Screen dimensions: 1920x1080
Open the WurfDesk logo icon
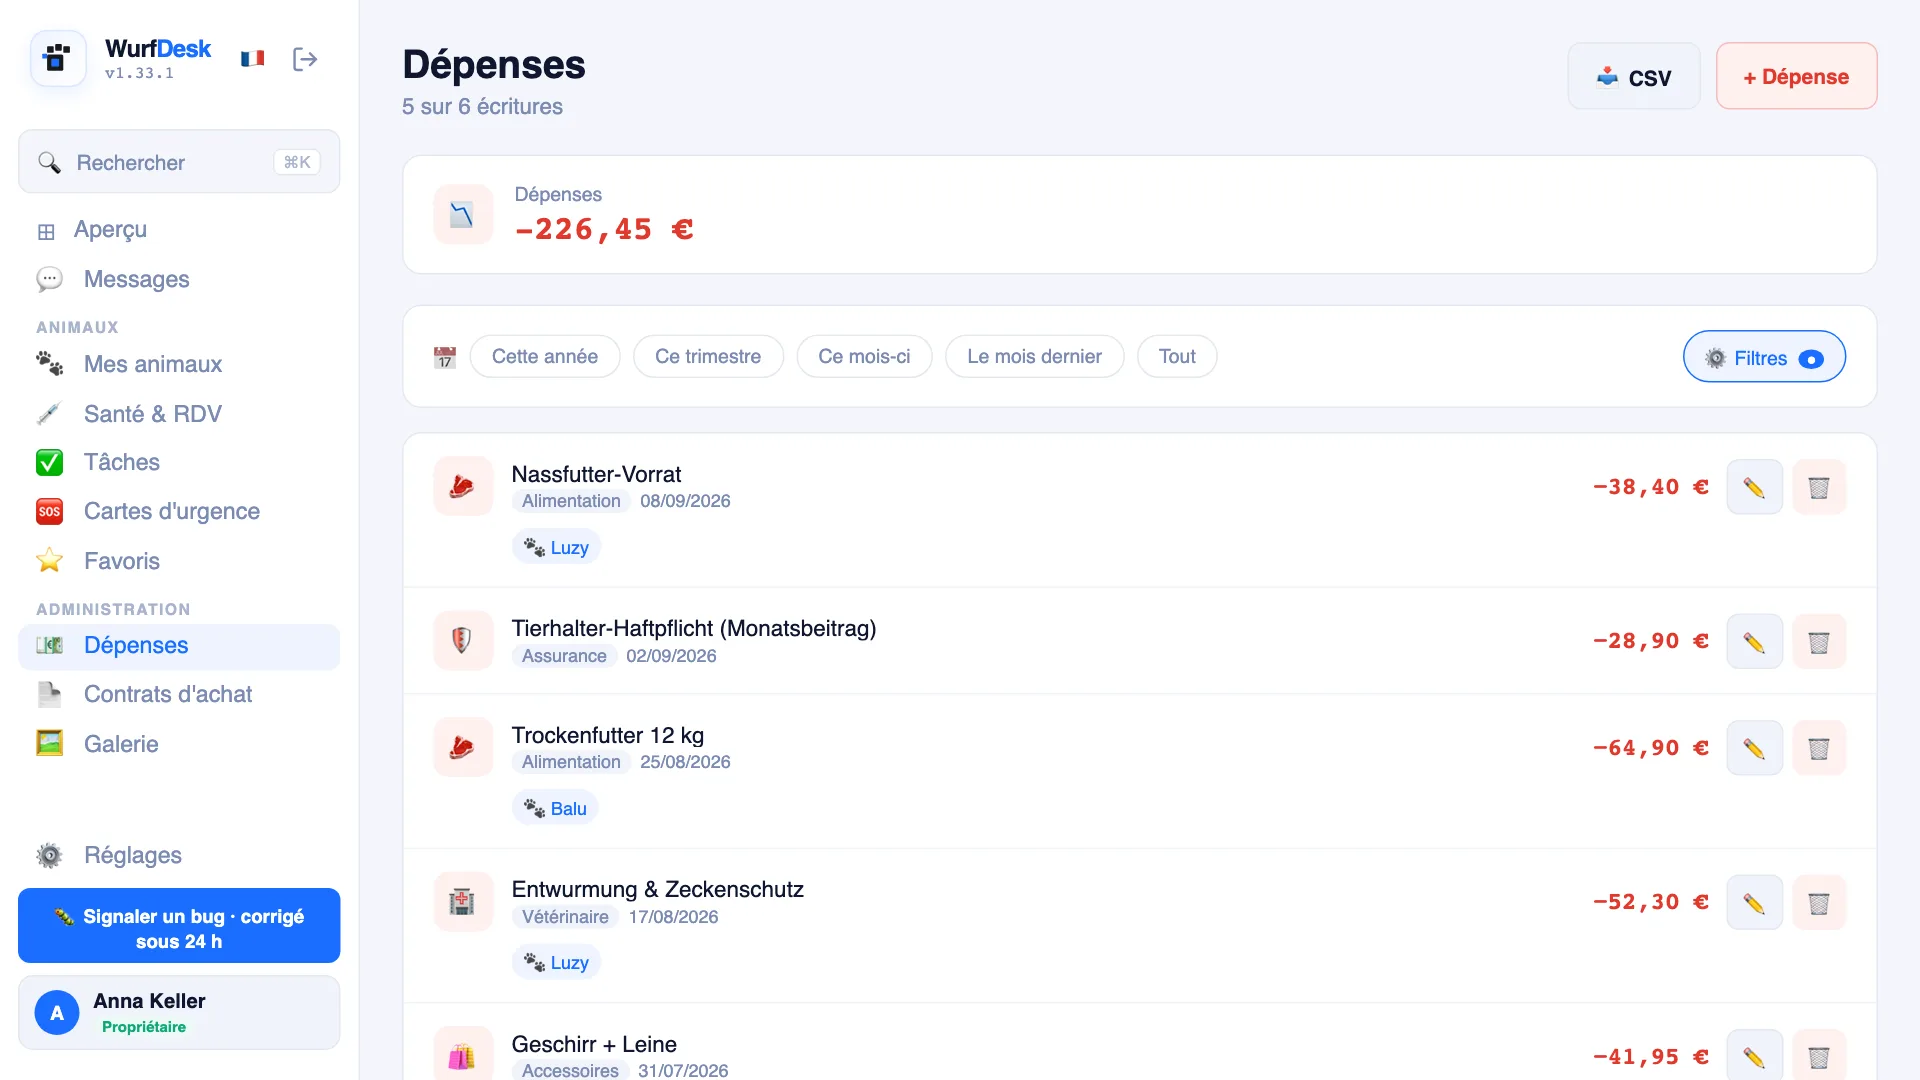(58, 59)
